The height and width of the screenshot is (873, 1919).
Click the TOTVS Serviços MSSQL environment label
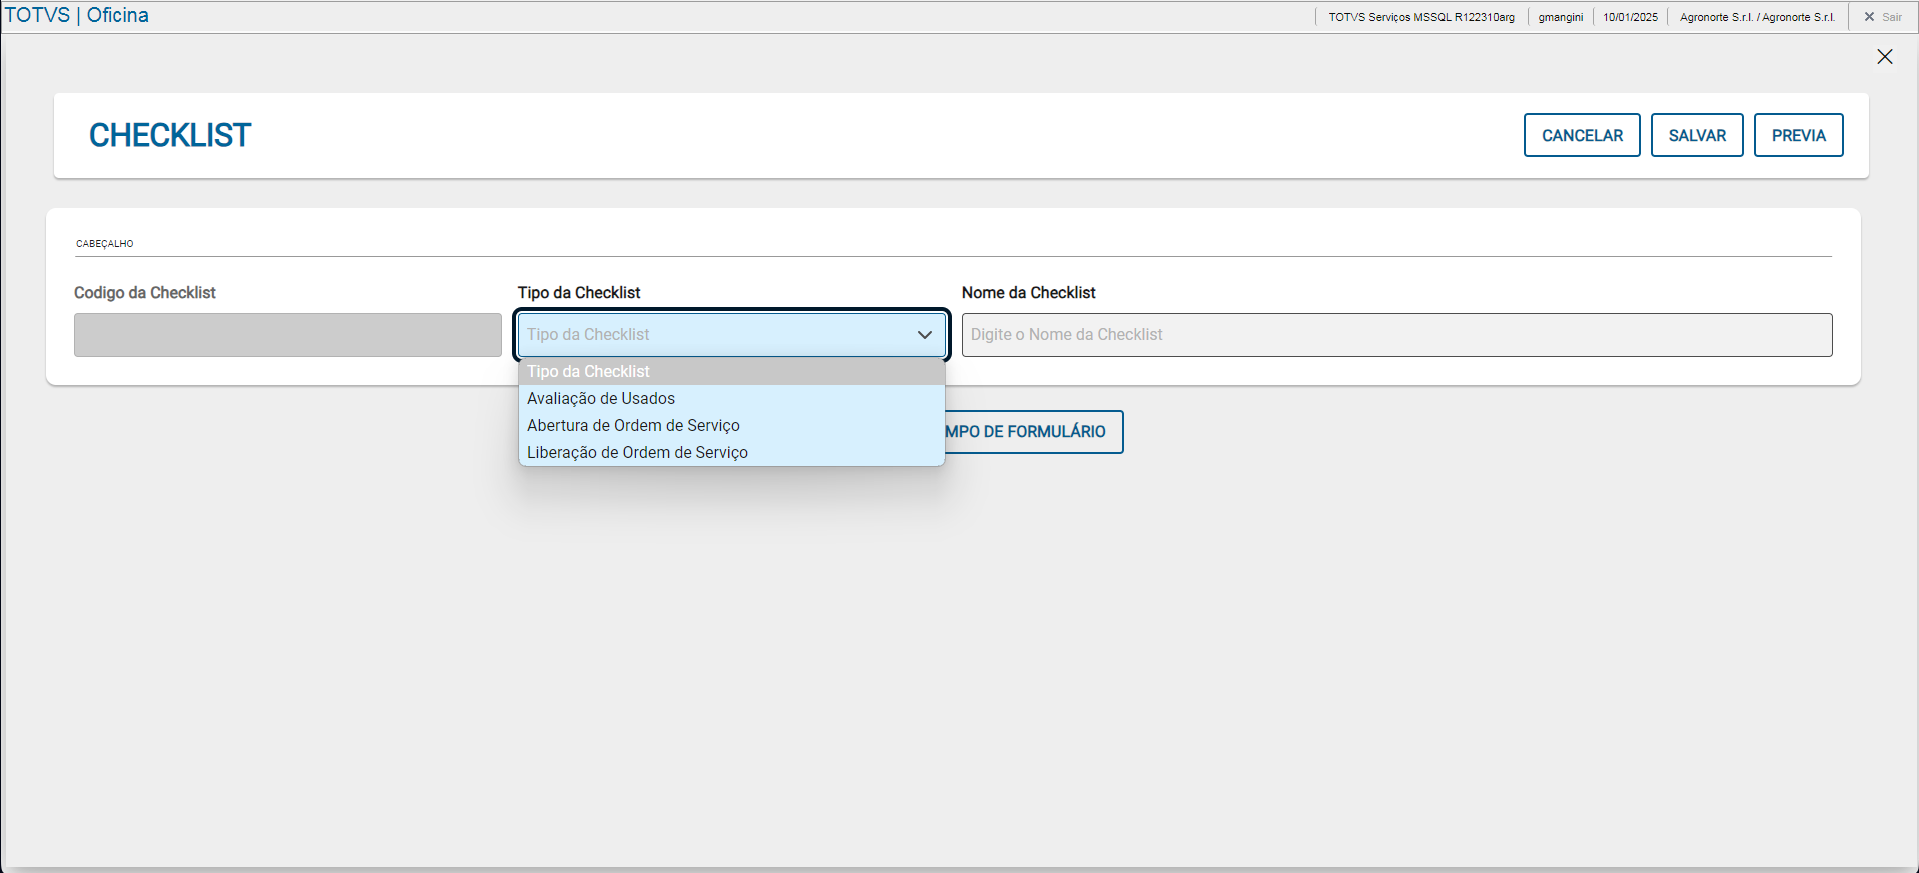click(1421, 17)
